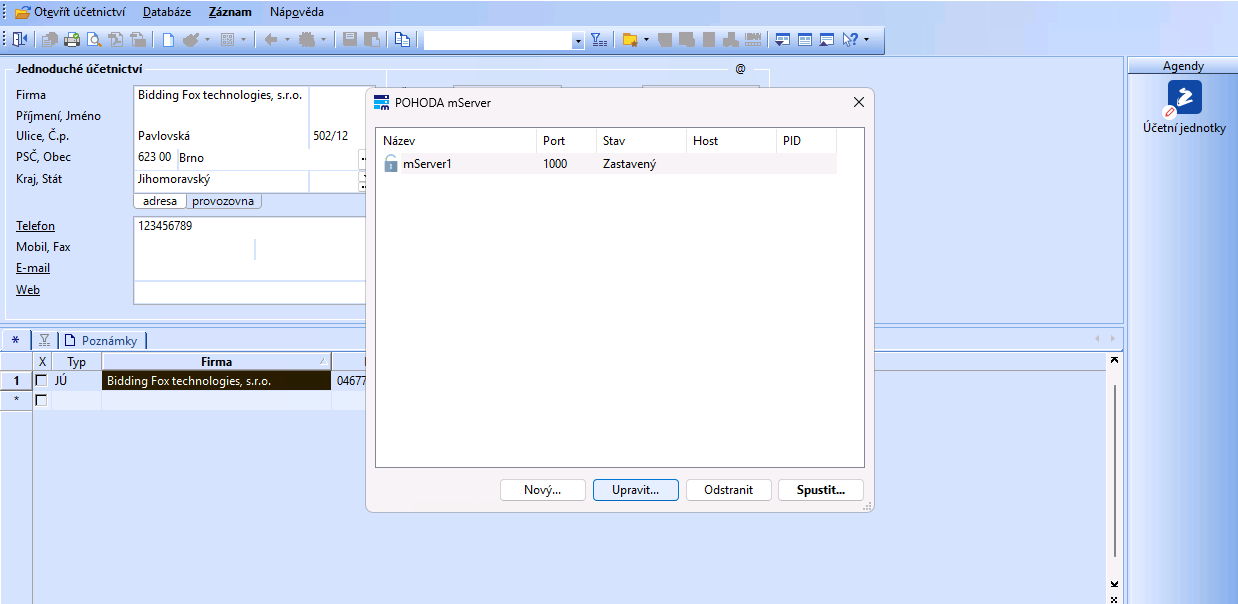Open the favorites folder with star icon

tap(630, 40)
